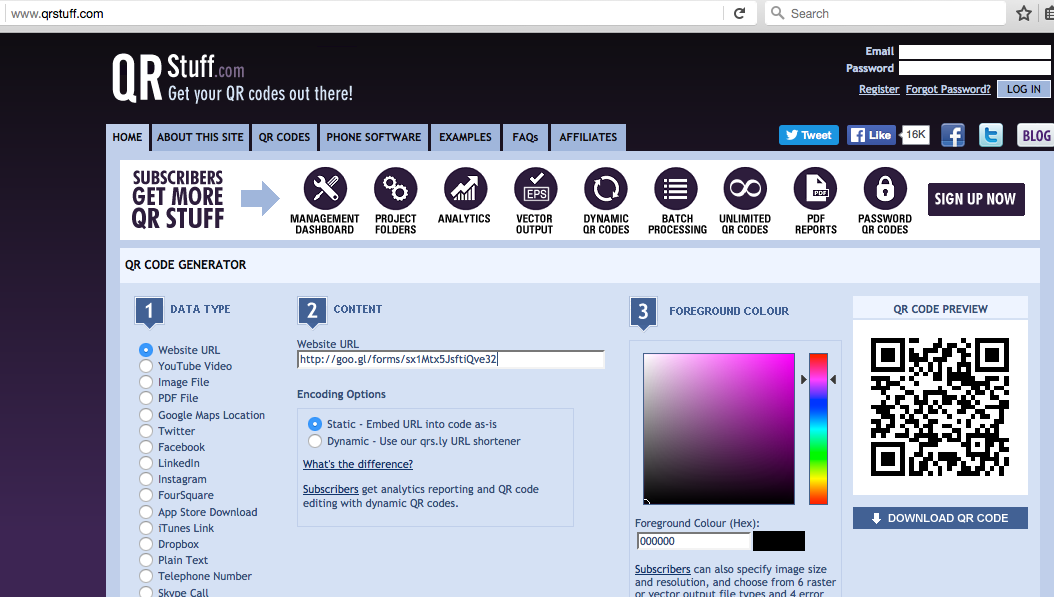Open the QR CODES tab

(284, 137)
